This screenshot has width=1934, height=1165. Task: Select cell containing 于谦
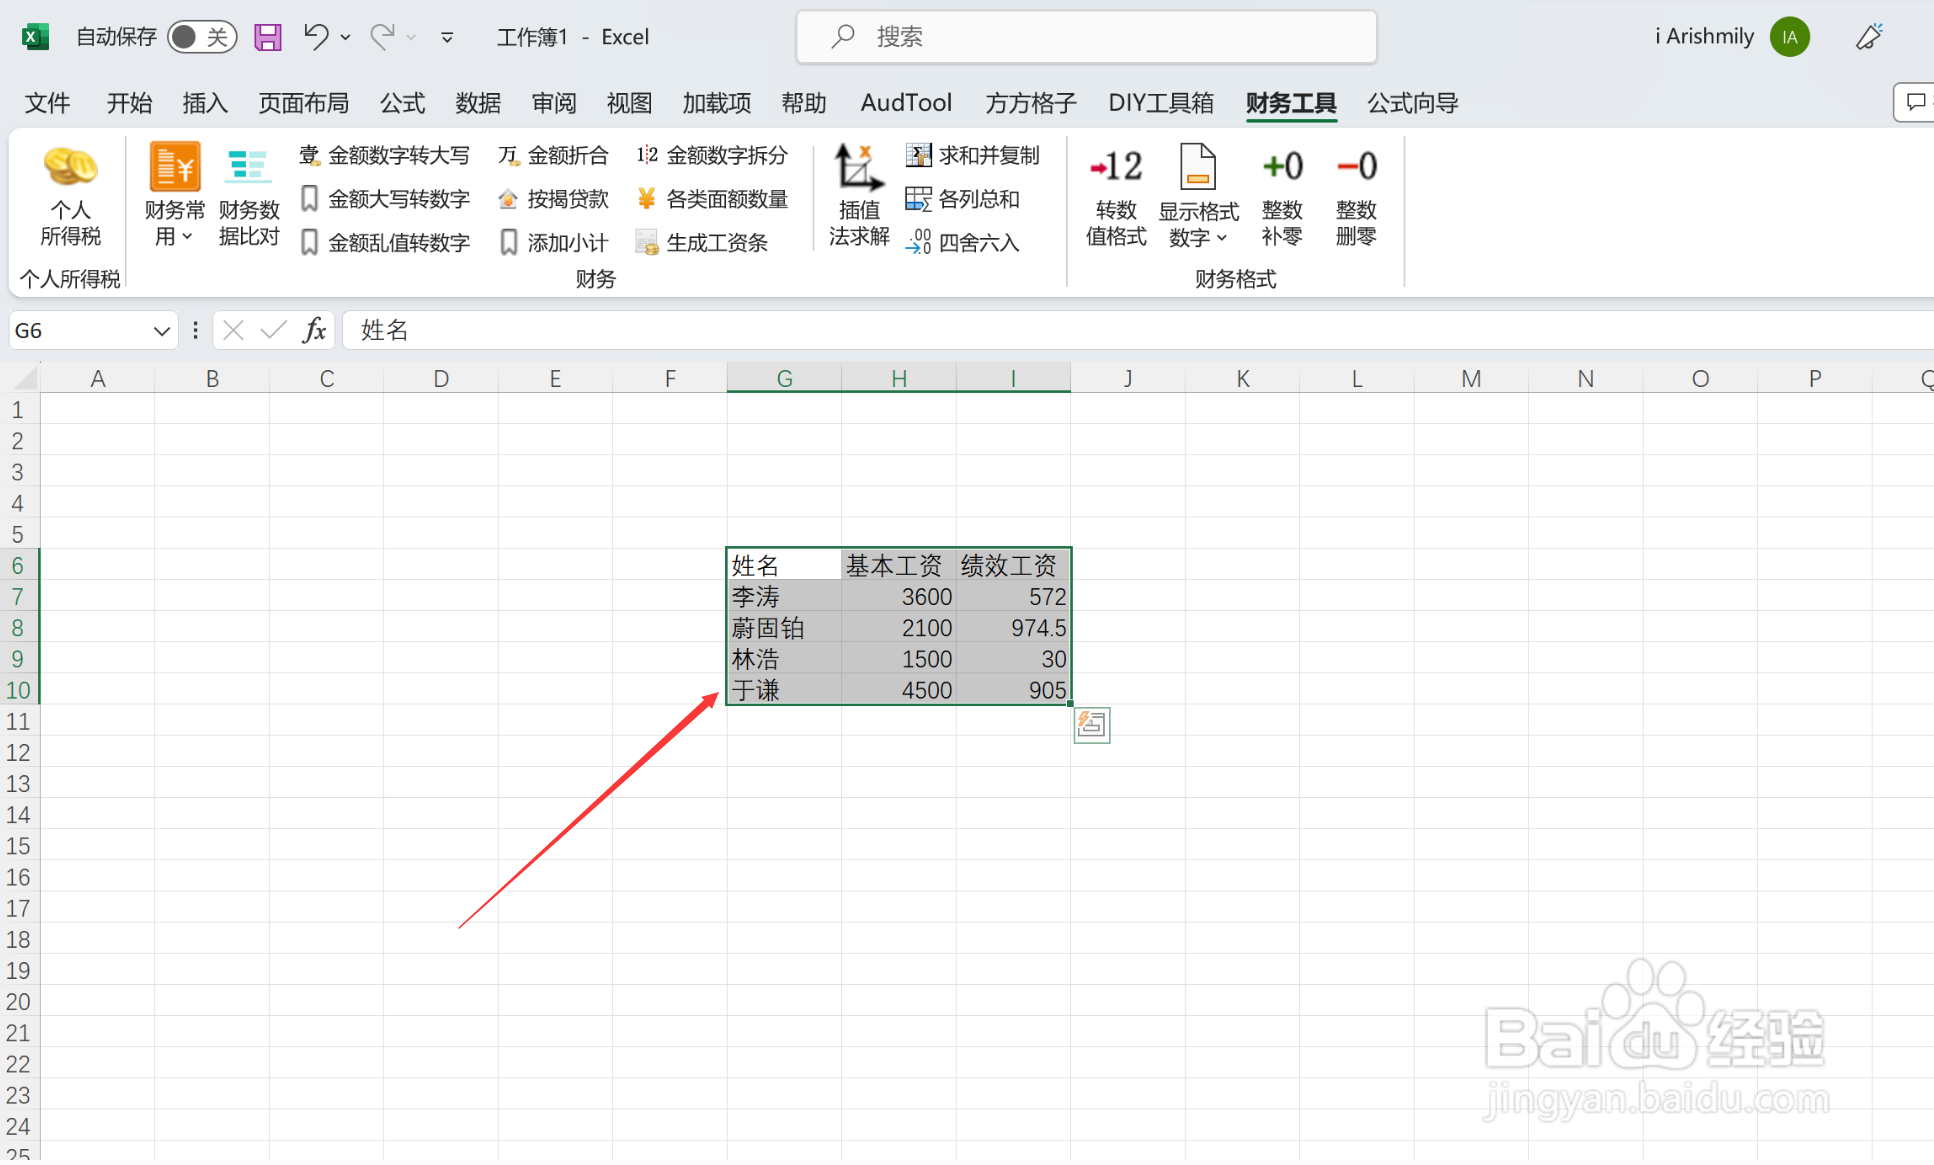coord(784,690)
